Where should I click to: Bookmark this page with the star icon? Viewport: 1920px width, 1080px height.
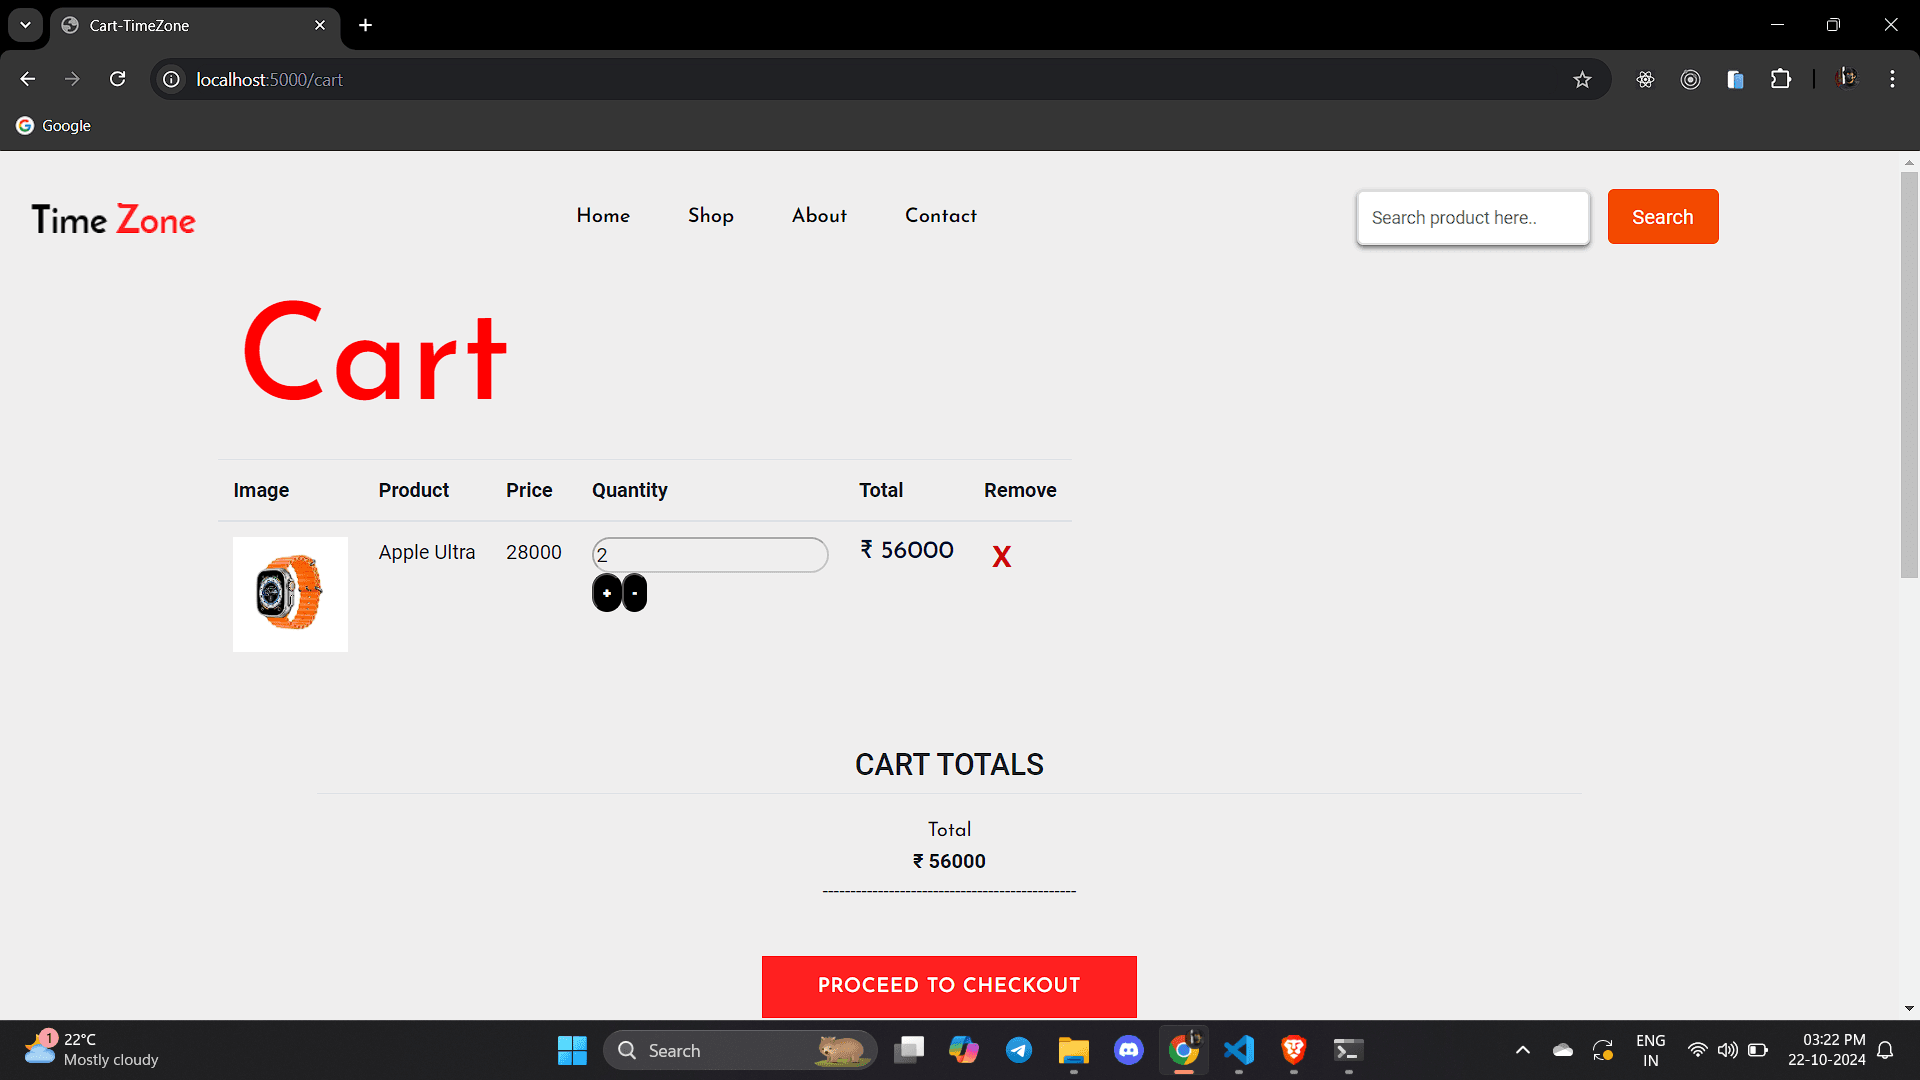coord(1582,79)
